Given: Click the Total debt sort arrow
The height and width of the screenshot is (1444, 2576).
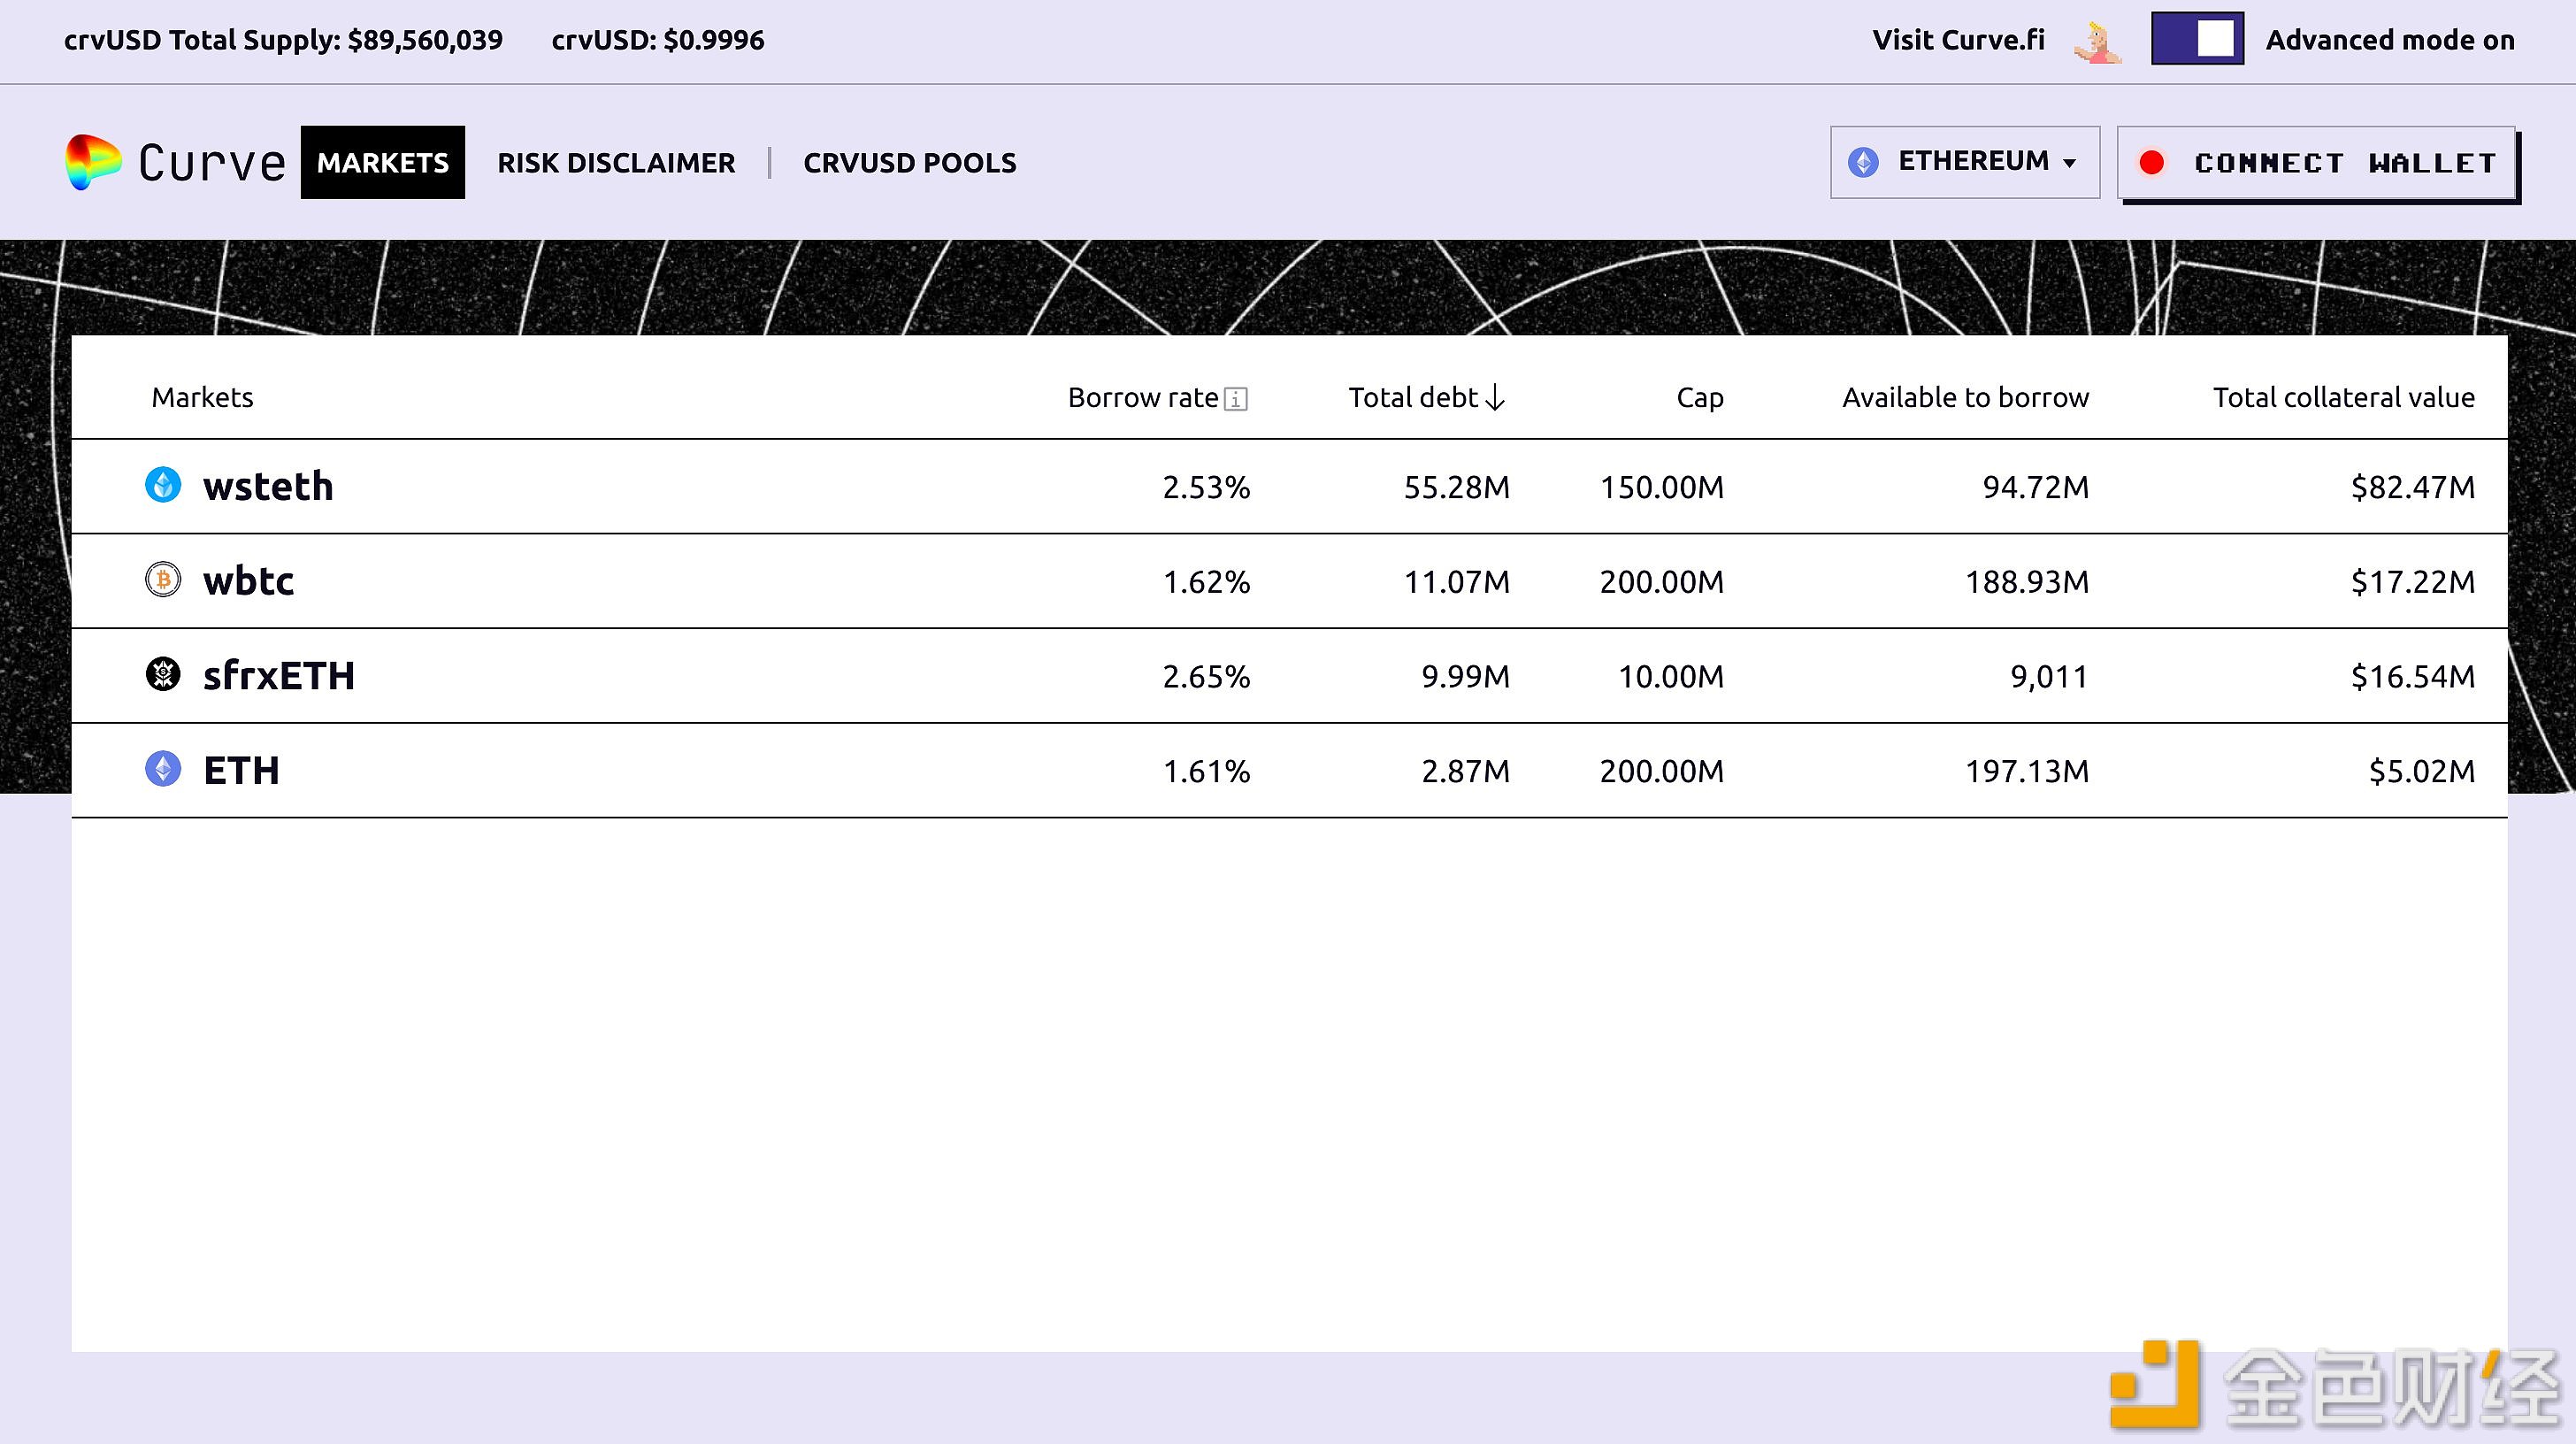Looking at the screenshot, I should pos(1495,398).
